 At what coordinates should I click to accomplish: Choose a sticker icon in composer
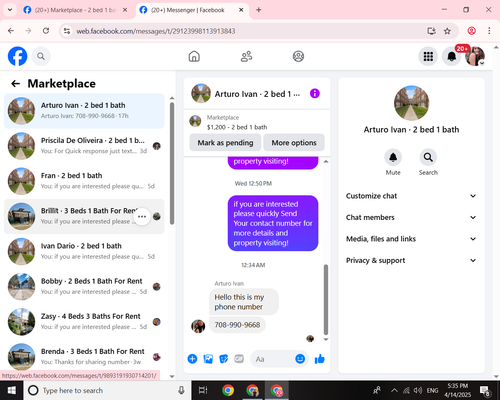(223, 359)
